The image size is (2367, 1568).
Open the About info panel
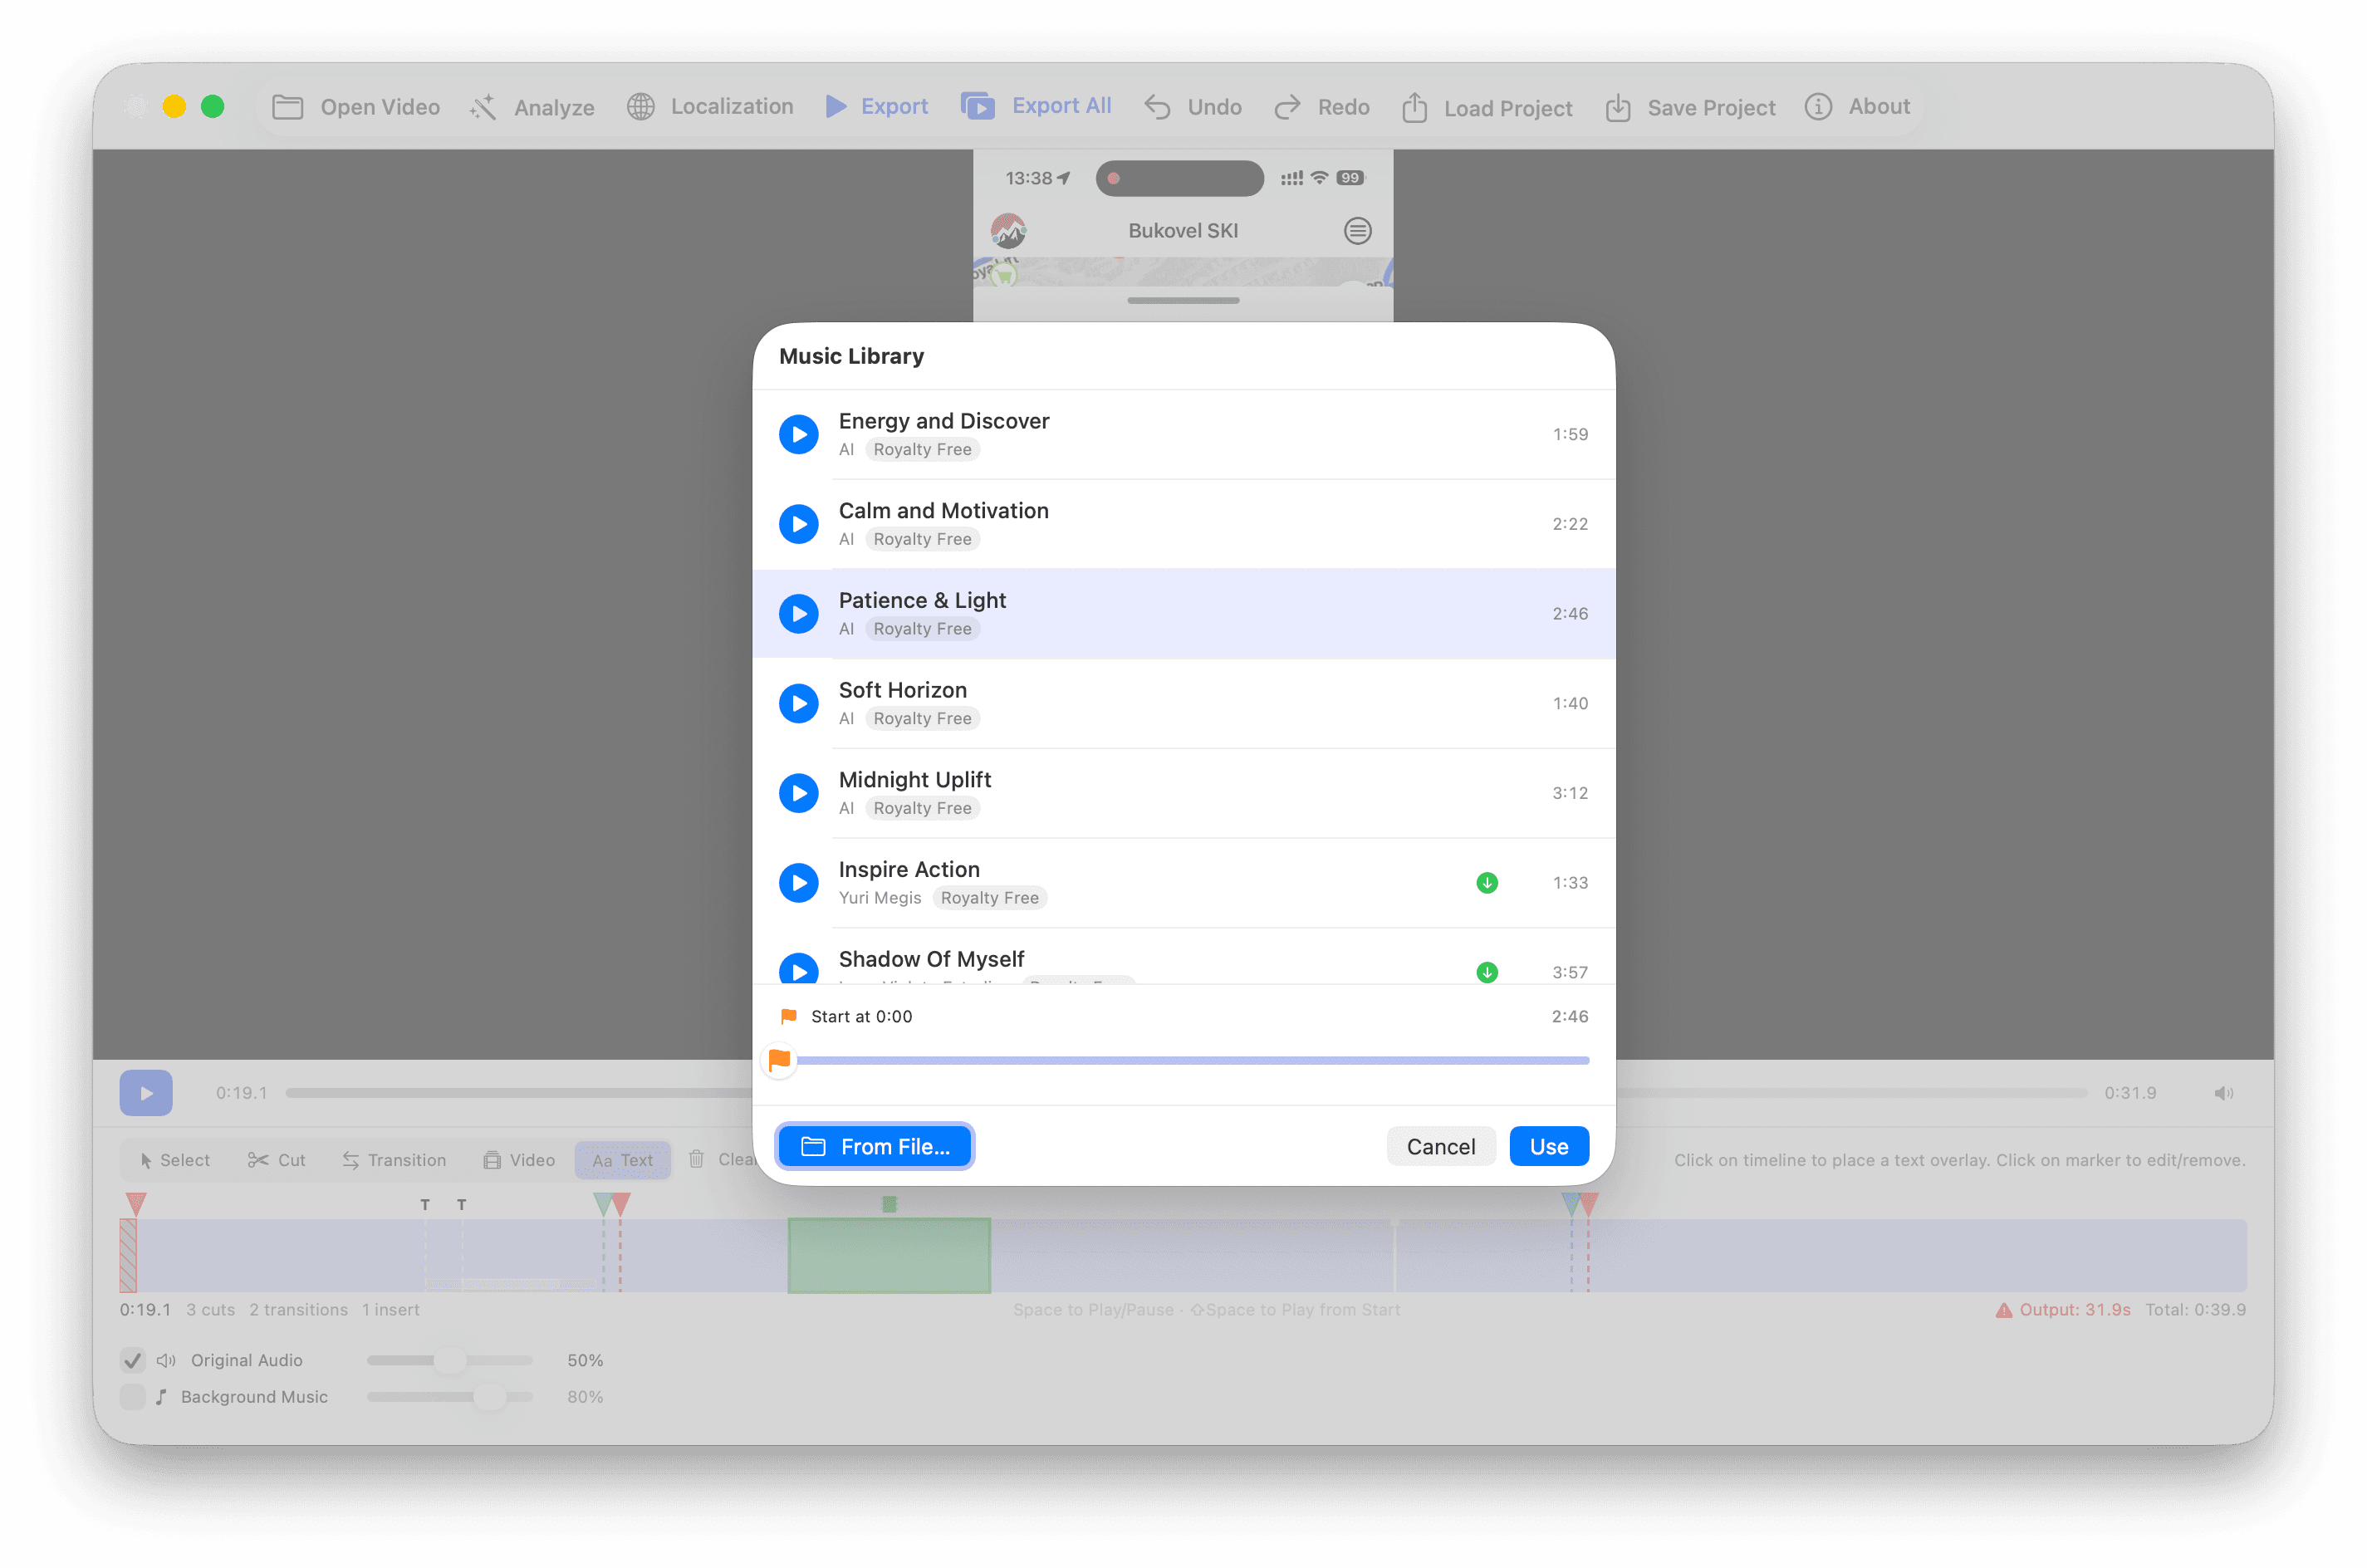click(x=1857, y=106)
